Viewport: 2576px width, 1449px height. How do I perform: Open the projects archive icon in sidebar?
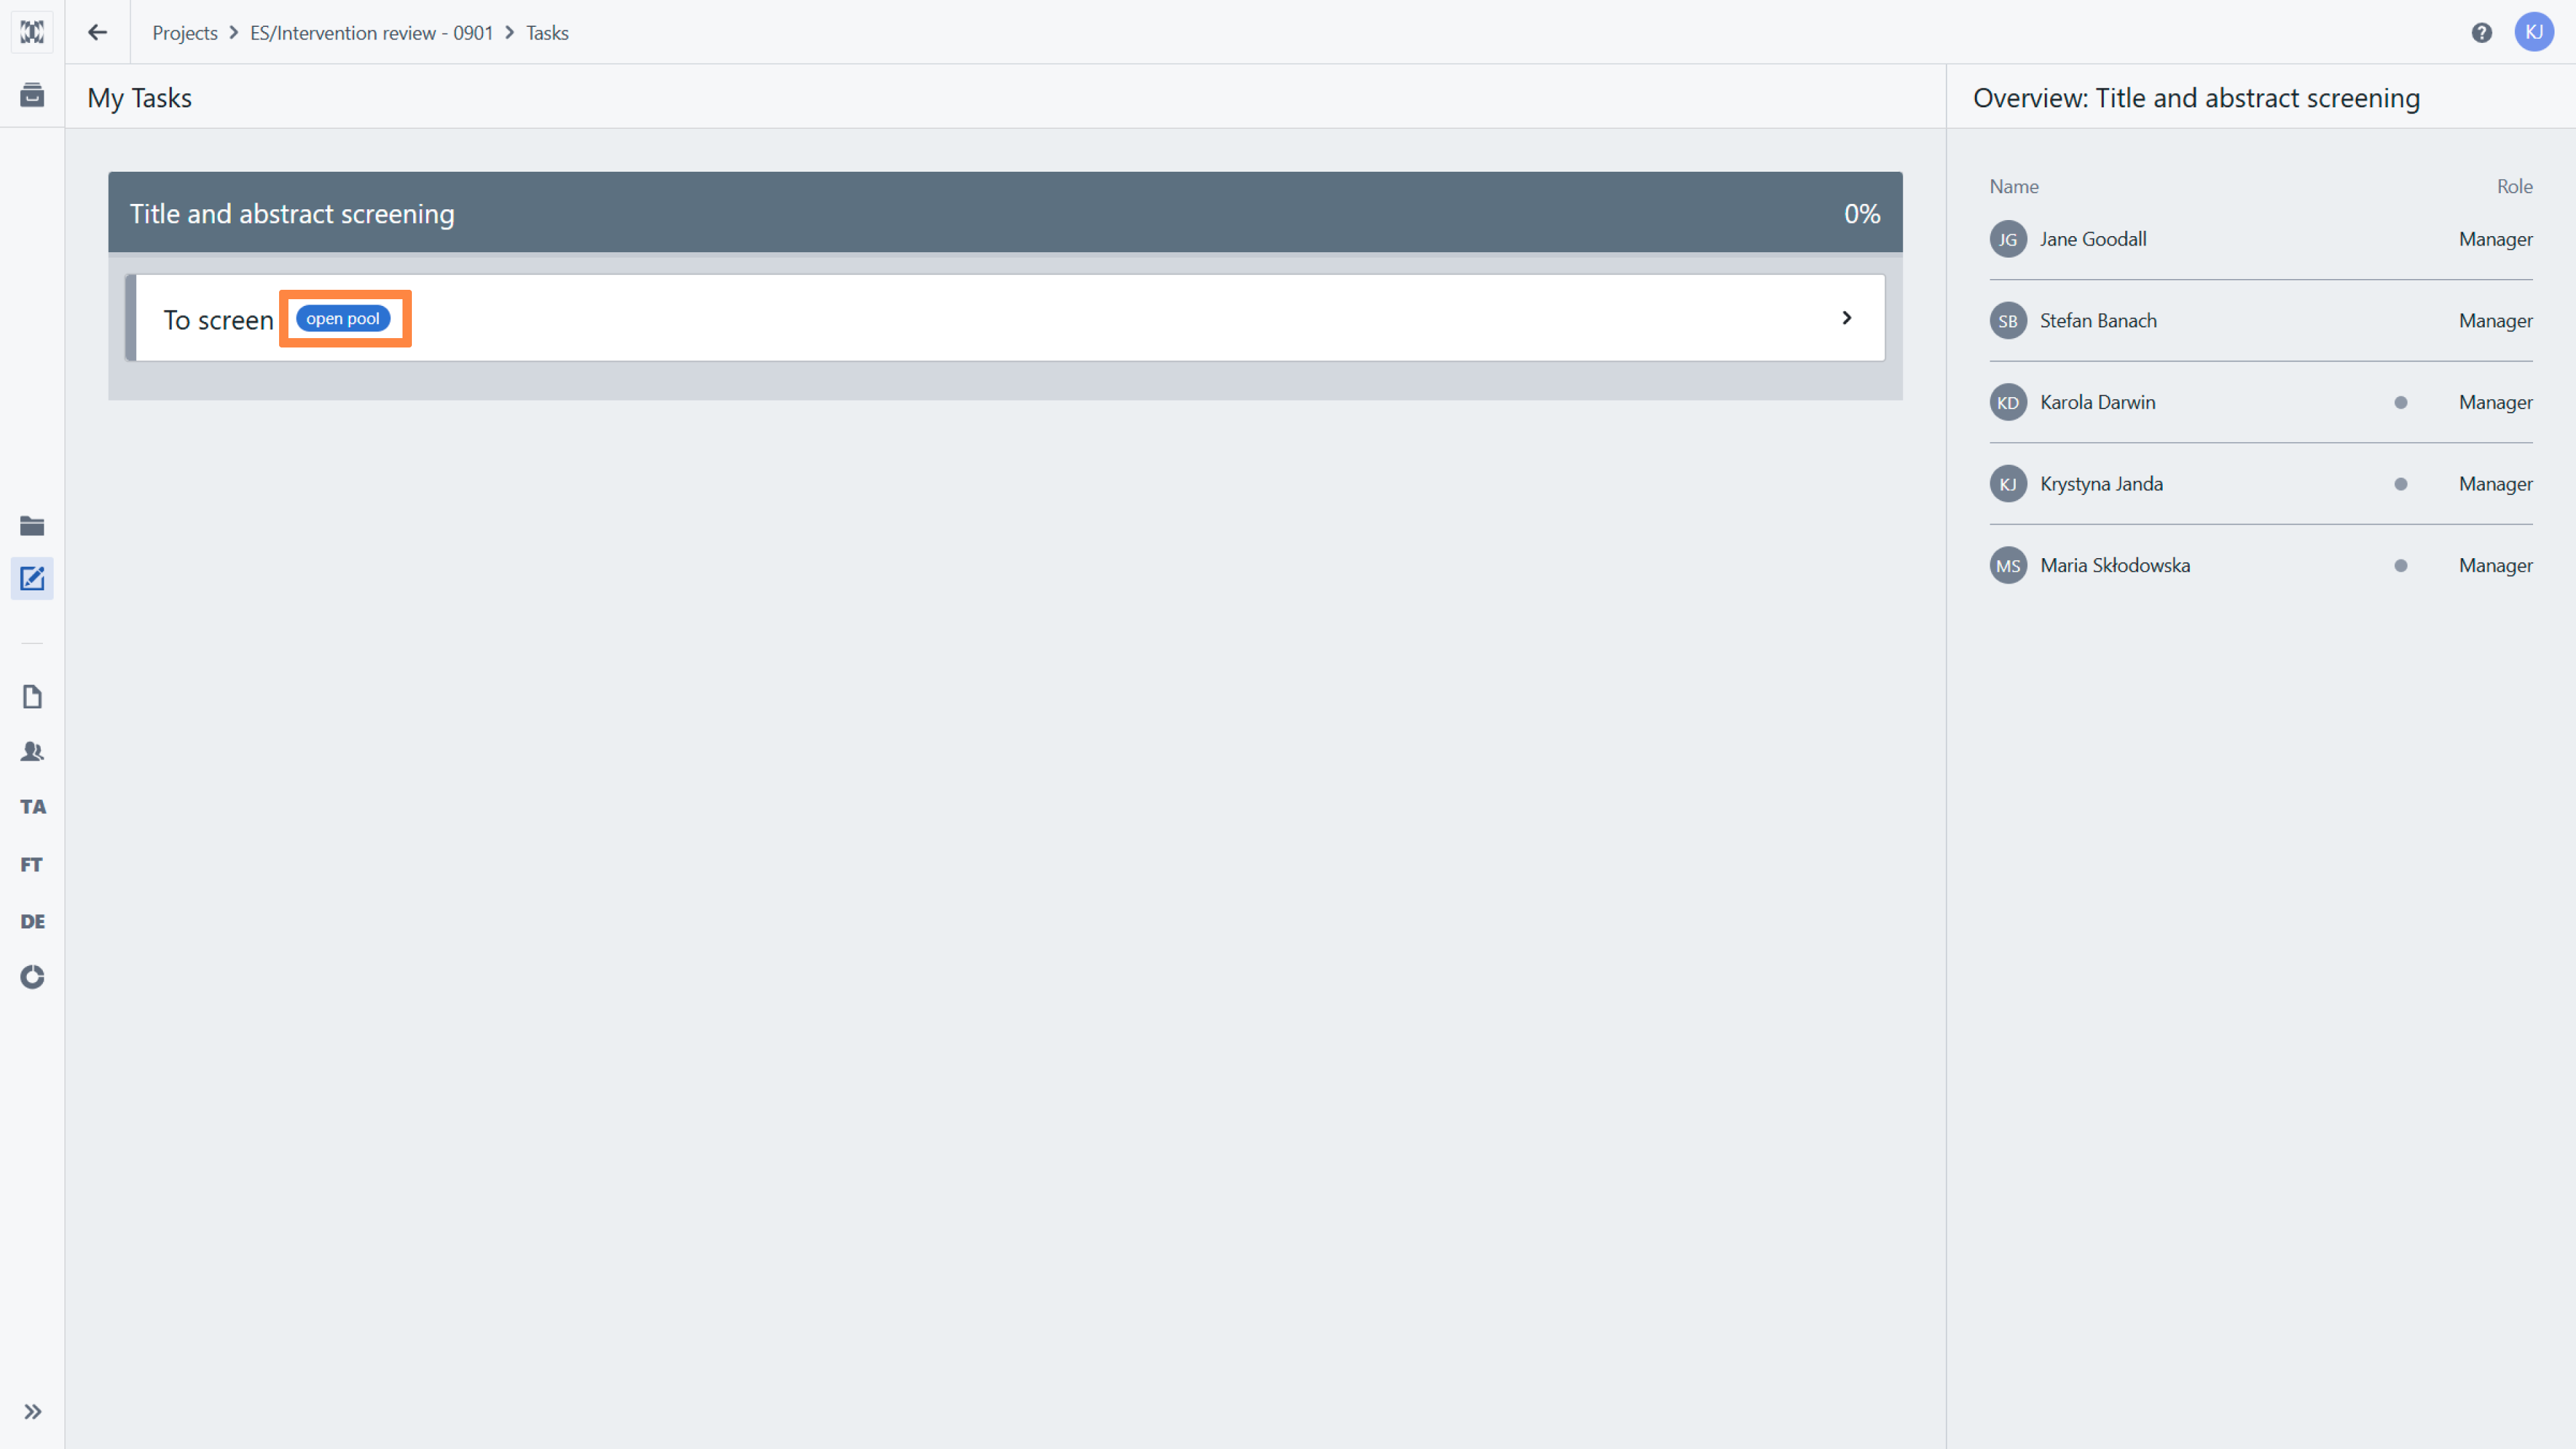click(x=31, y=96)
